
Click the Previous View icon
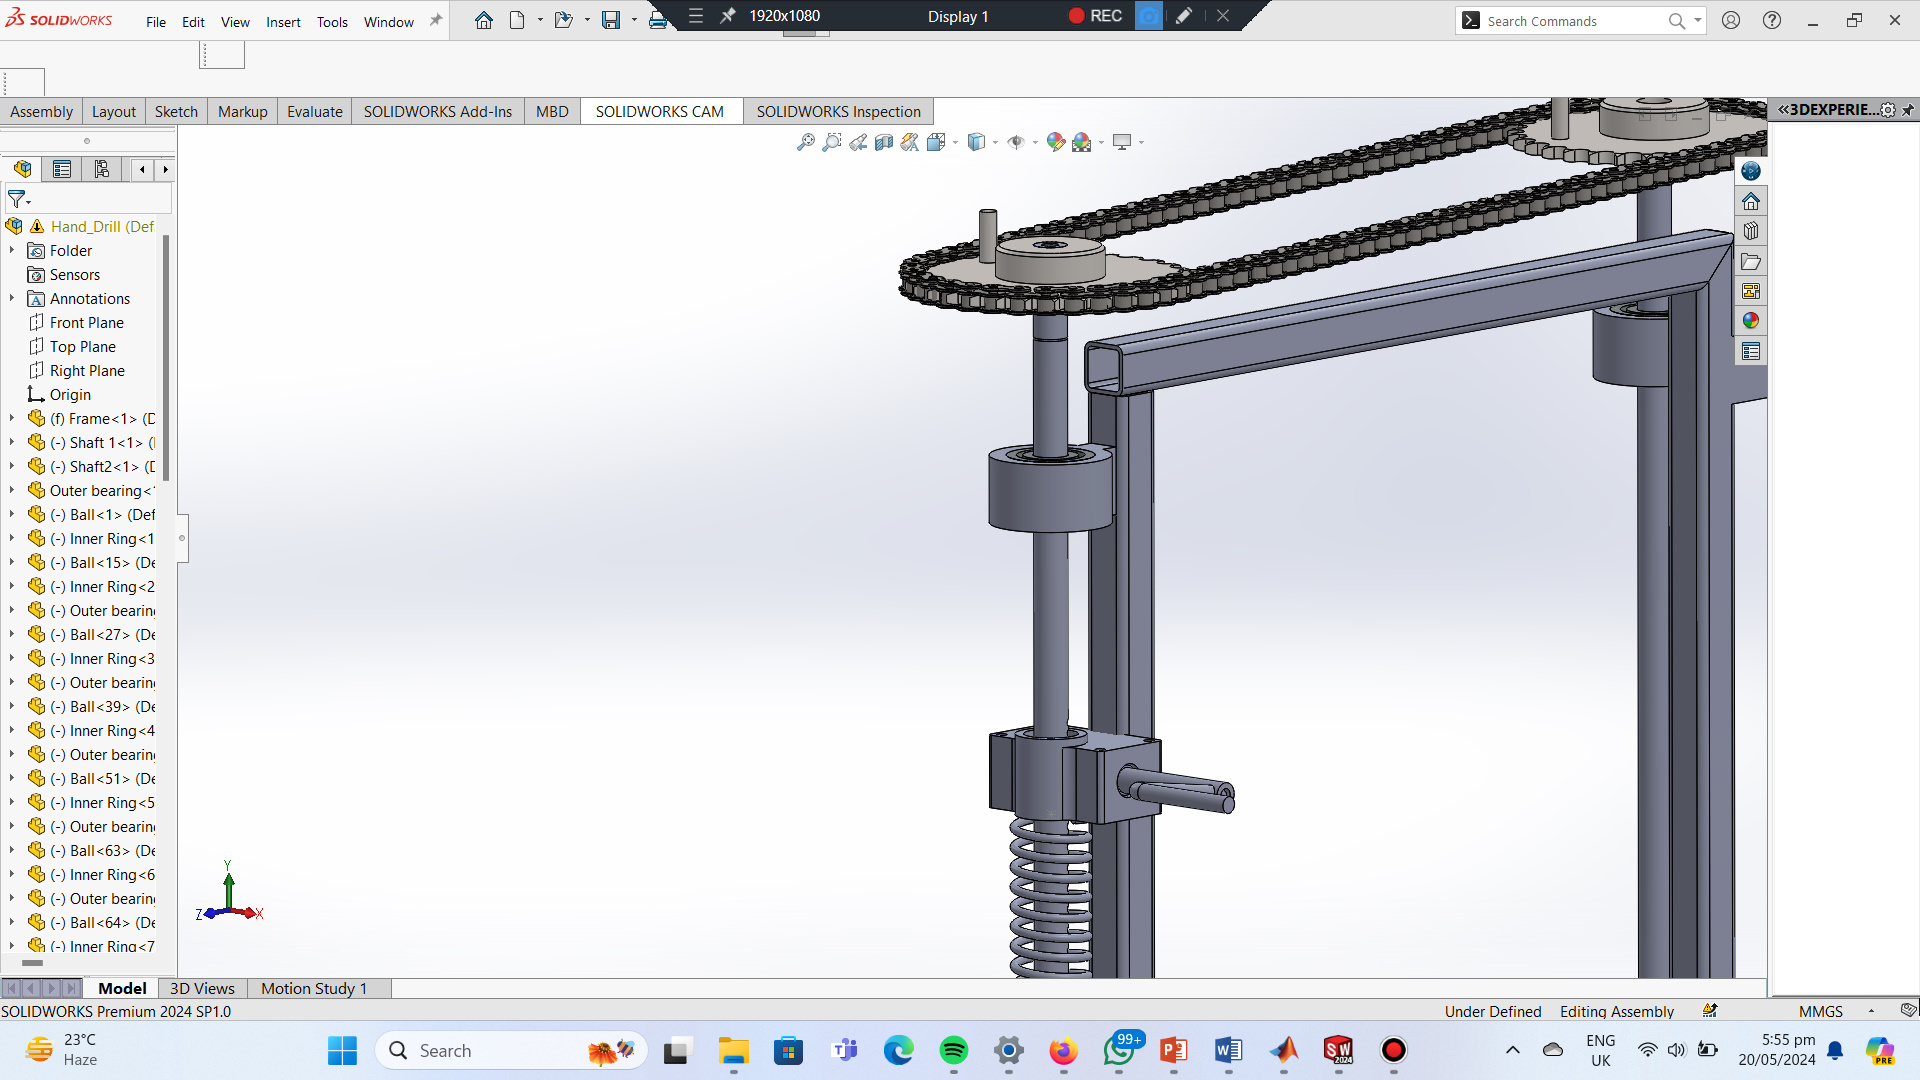click(x=858, y=142)
